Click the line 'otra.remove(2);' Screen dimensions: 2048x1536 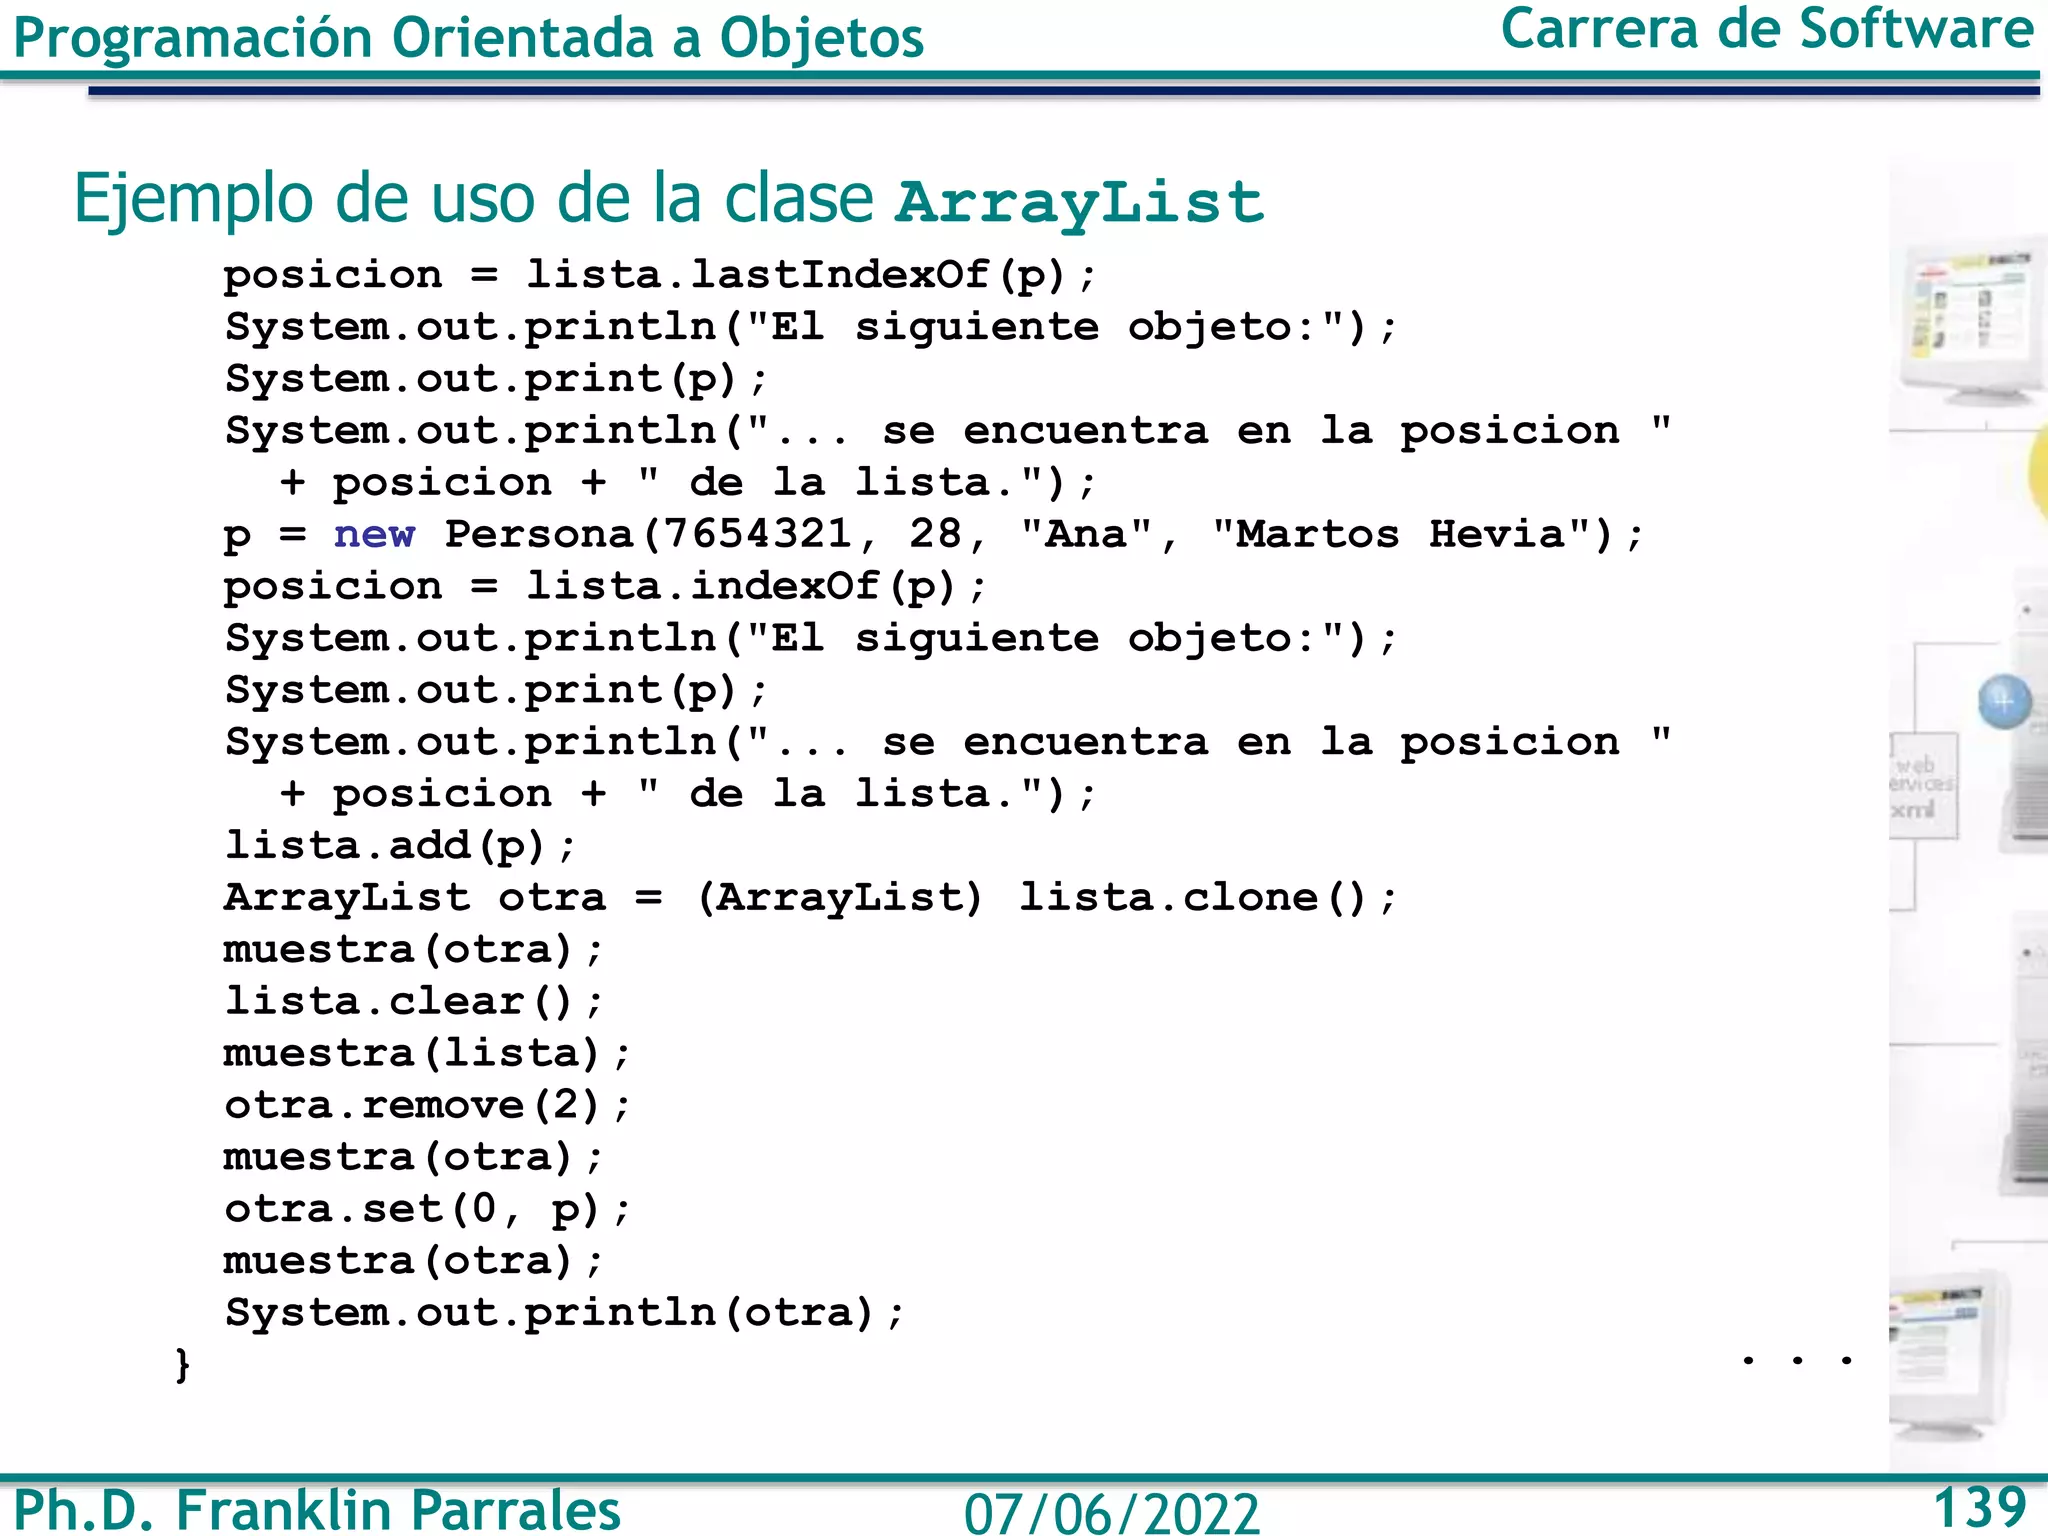[x=427, y=1105]
